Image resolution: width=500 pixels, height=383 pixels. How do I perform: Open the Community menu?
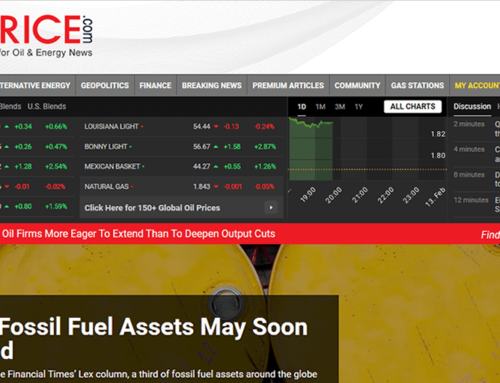click(x=357, y=86)
